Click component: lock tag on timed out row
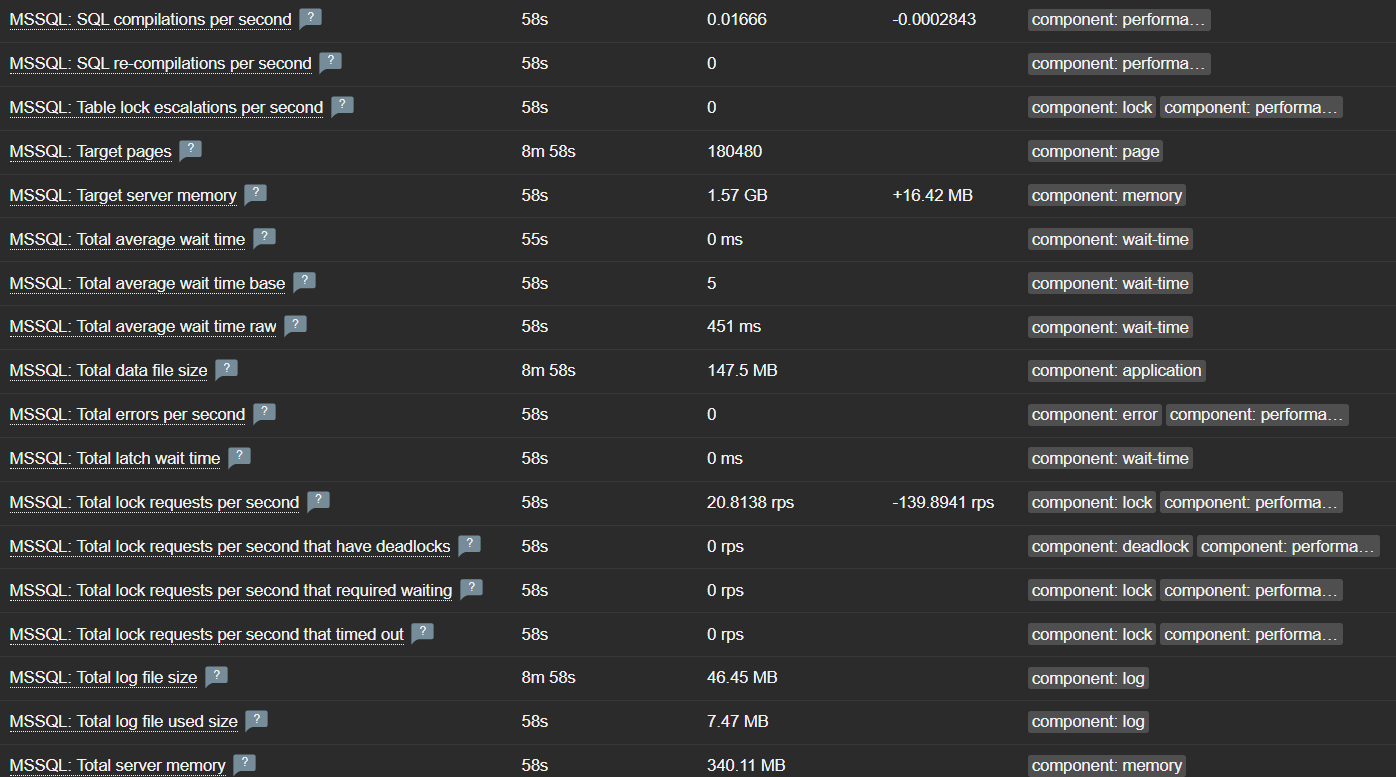Viewport: 1396px width, 777px height. click(x=1092, y=635)
